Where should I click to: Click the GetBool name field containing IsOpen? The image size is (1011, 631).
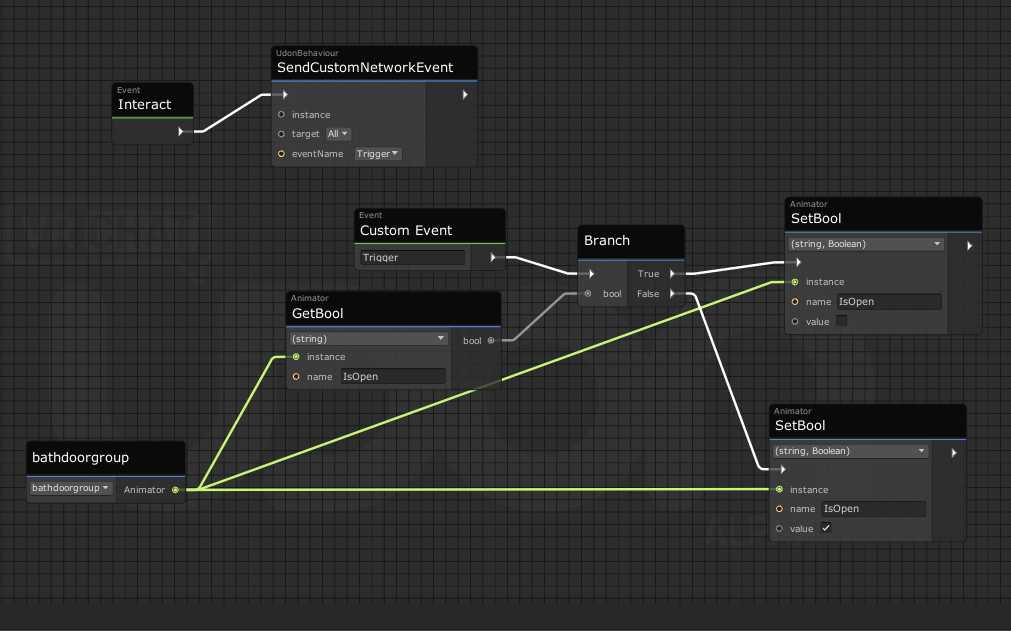(391, 377)
